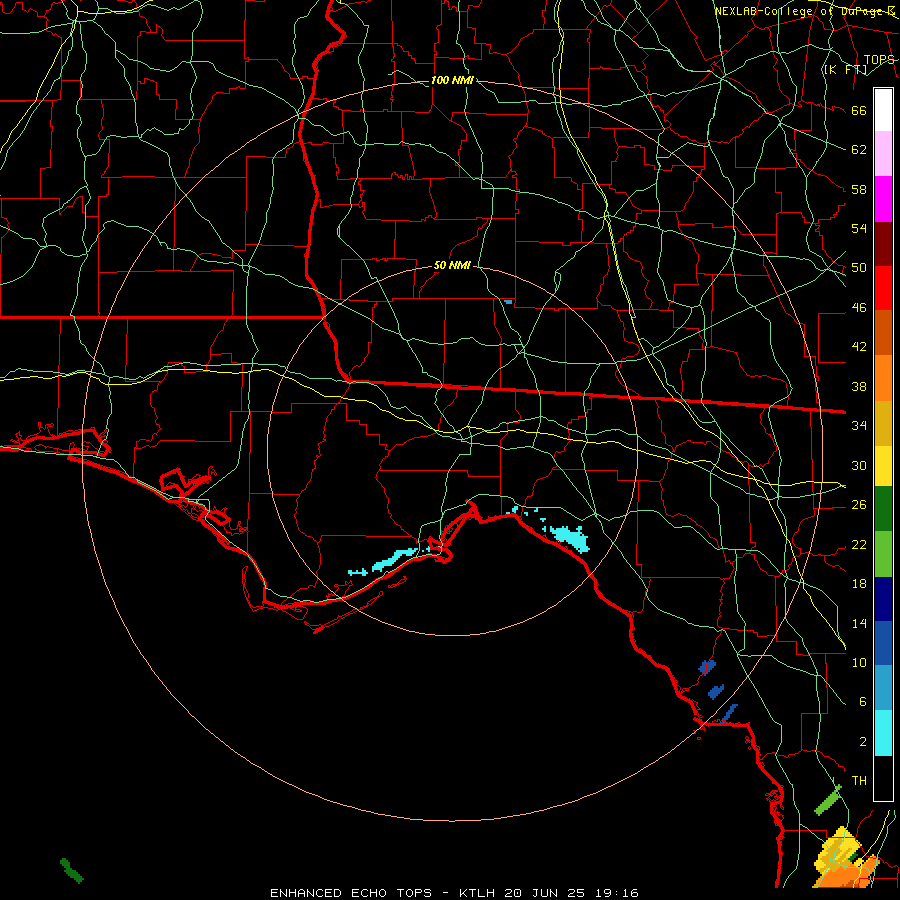This screenshot has width=900, height=900.
Task: Click the light green echo streak near the TH label
Action: point(828,800)
